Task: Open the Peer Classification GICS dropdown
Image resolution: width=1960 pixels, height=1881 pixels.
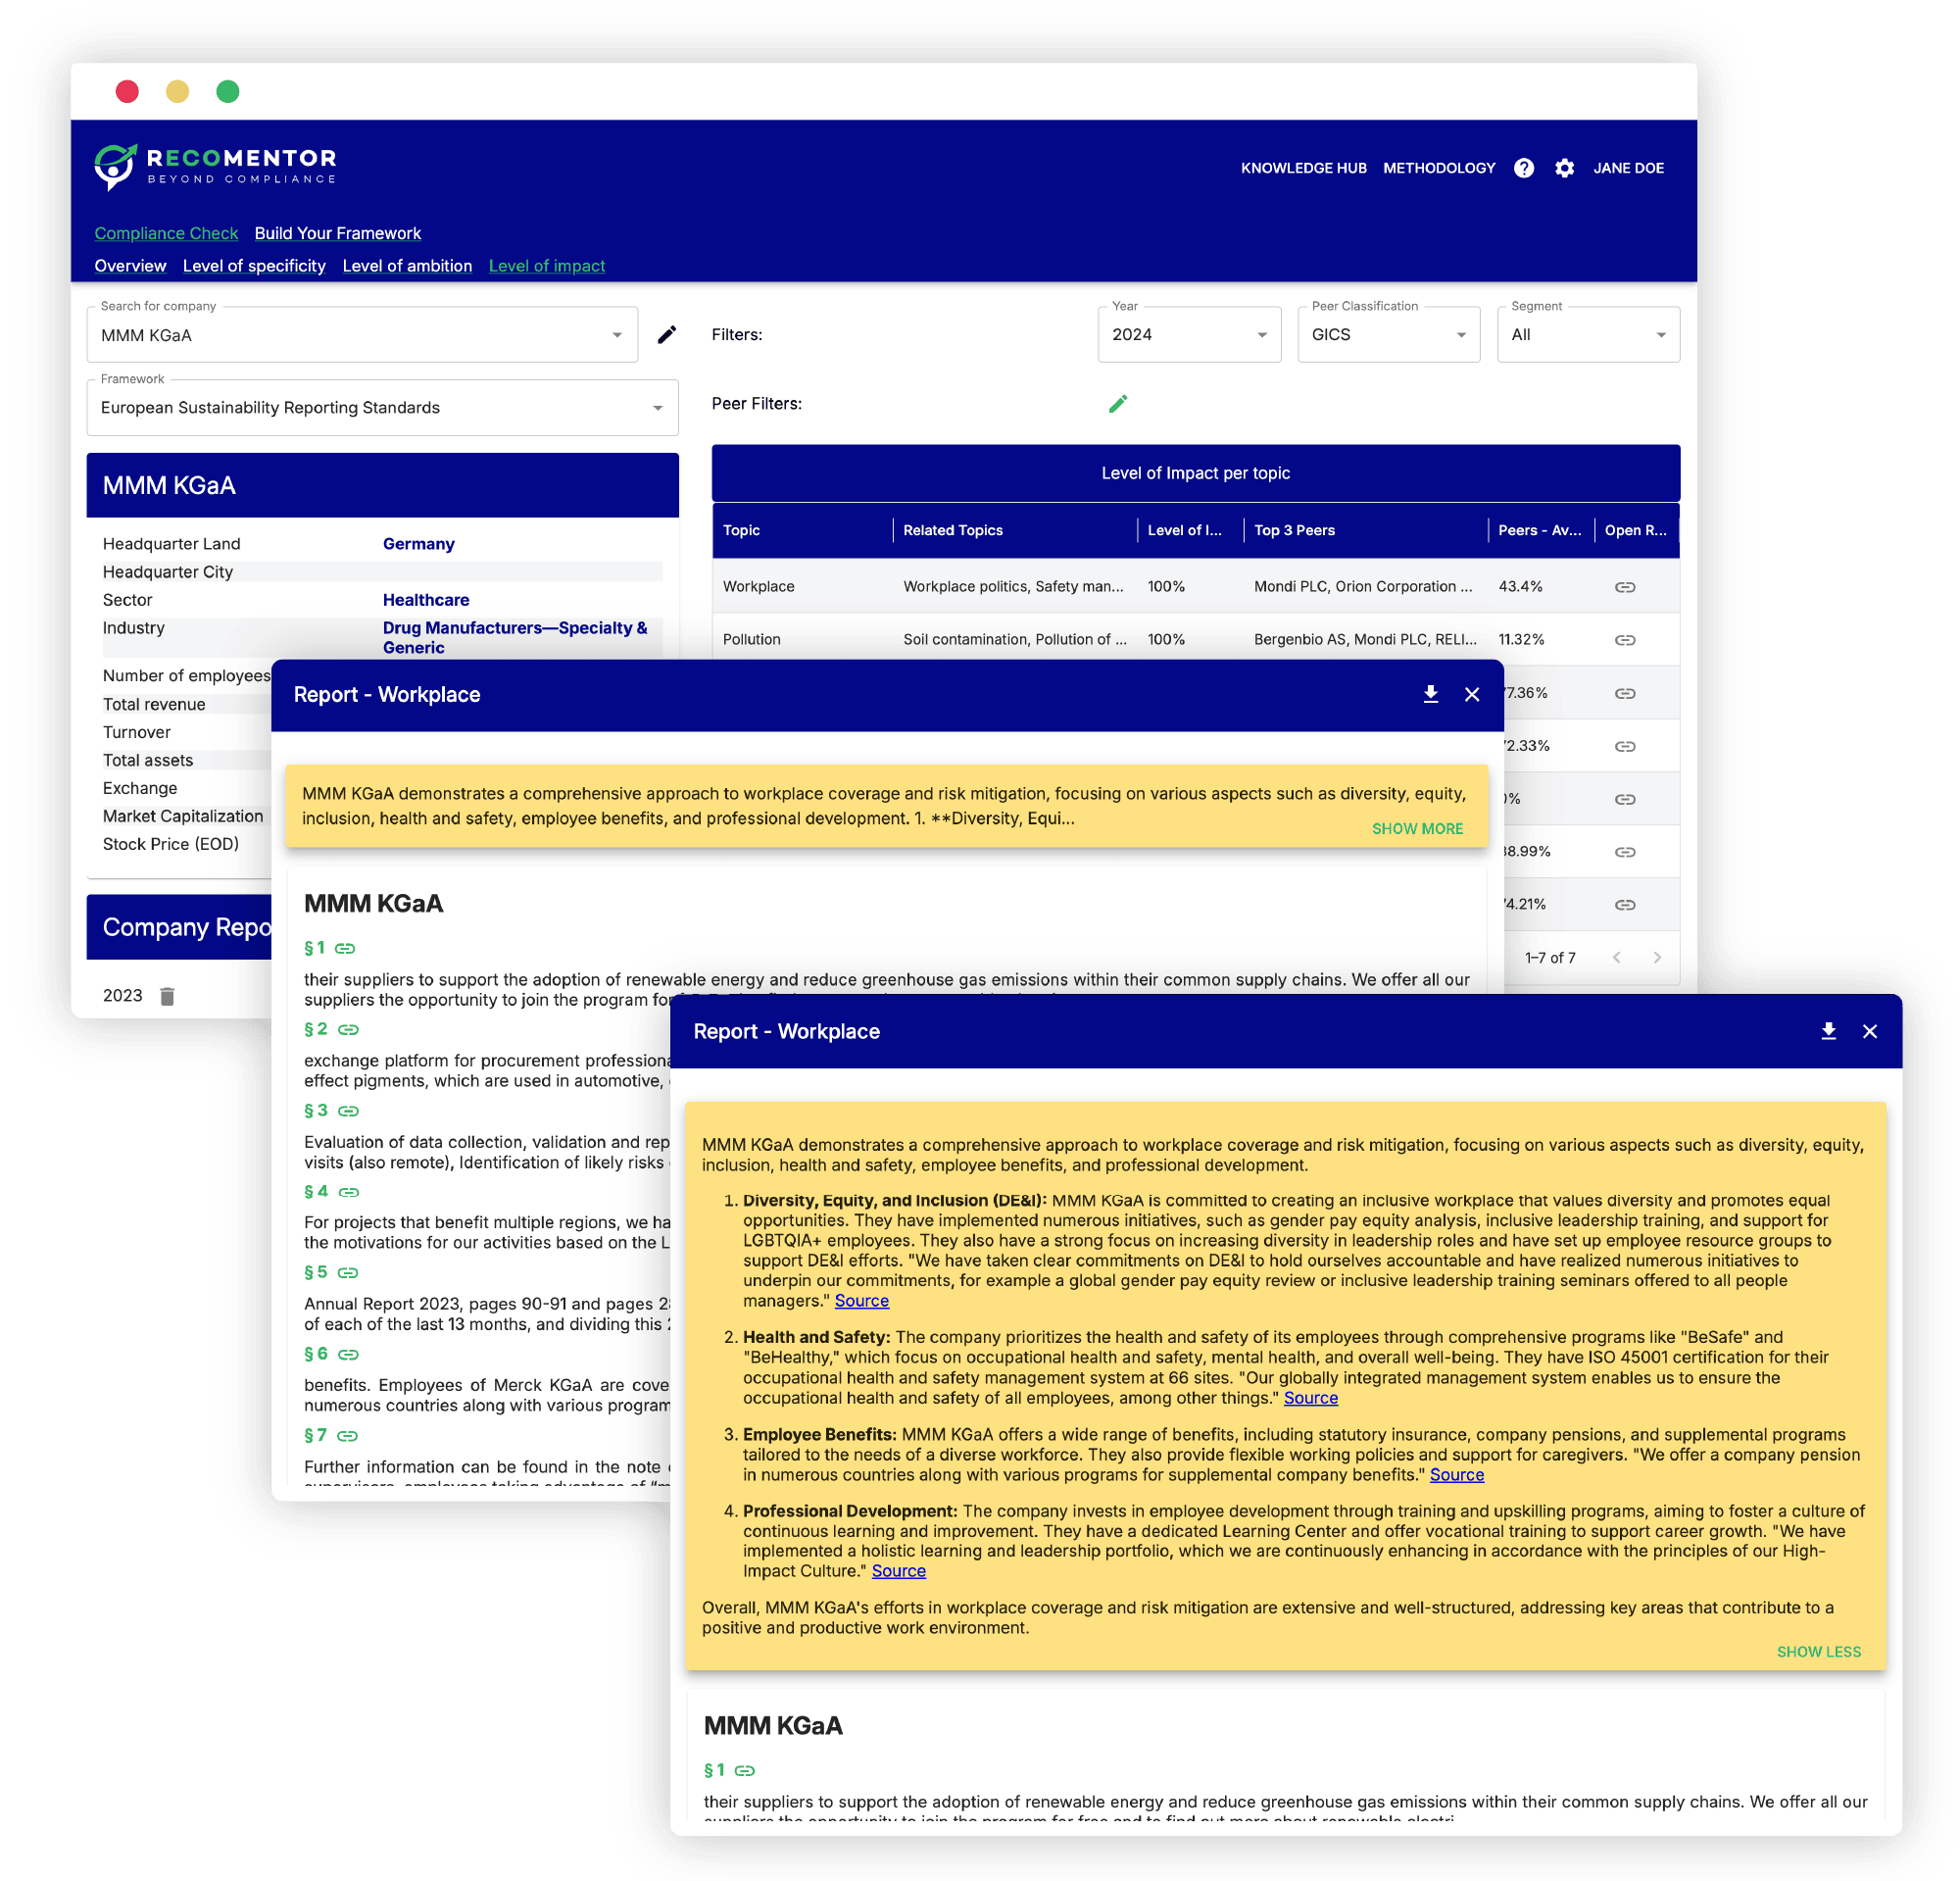Action: [1388, 335]
